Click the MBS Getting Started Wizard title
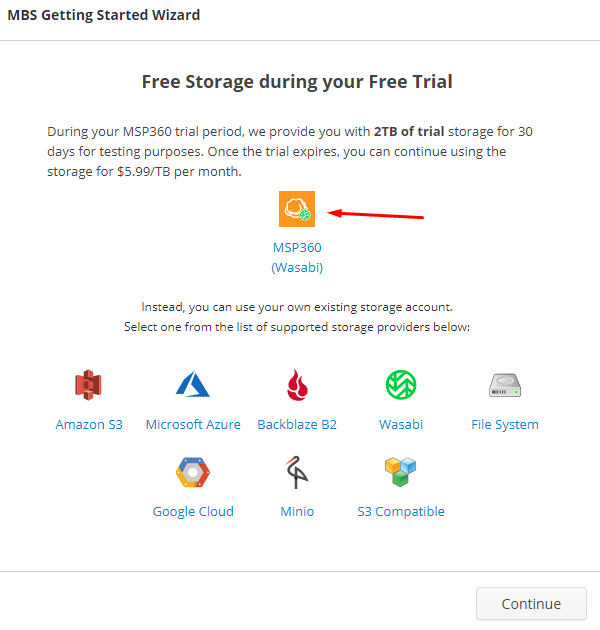 click(x=104, y=15)
